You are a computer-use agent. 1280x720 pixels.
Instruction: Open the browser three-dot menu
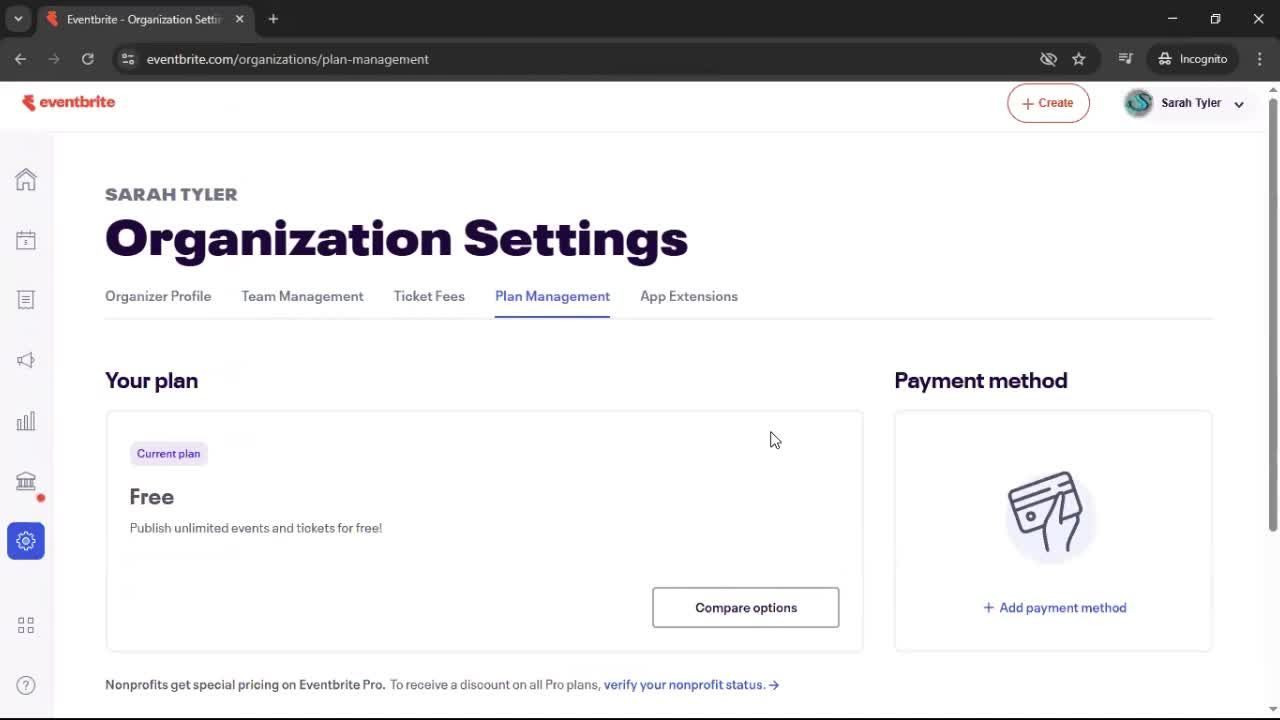[x=1259, y=59]
